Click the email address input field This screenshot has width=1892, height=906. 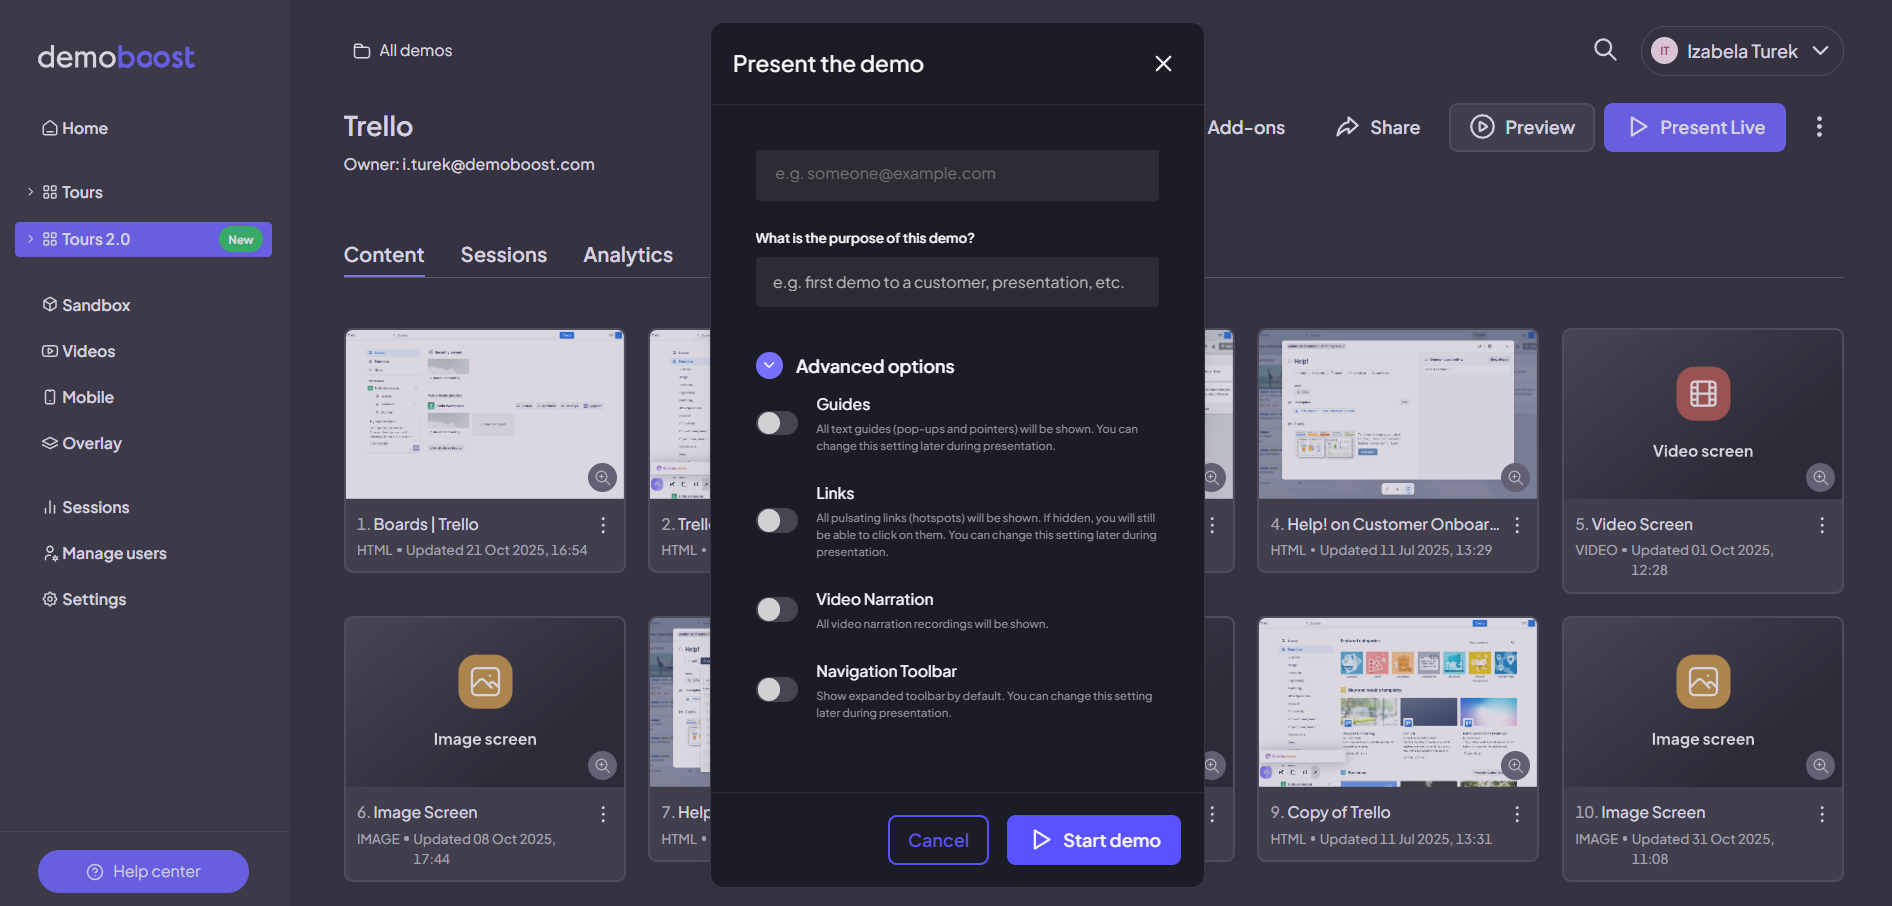tap(957, 175)
